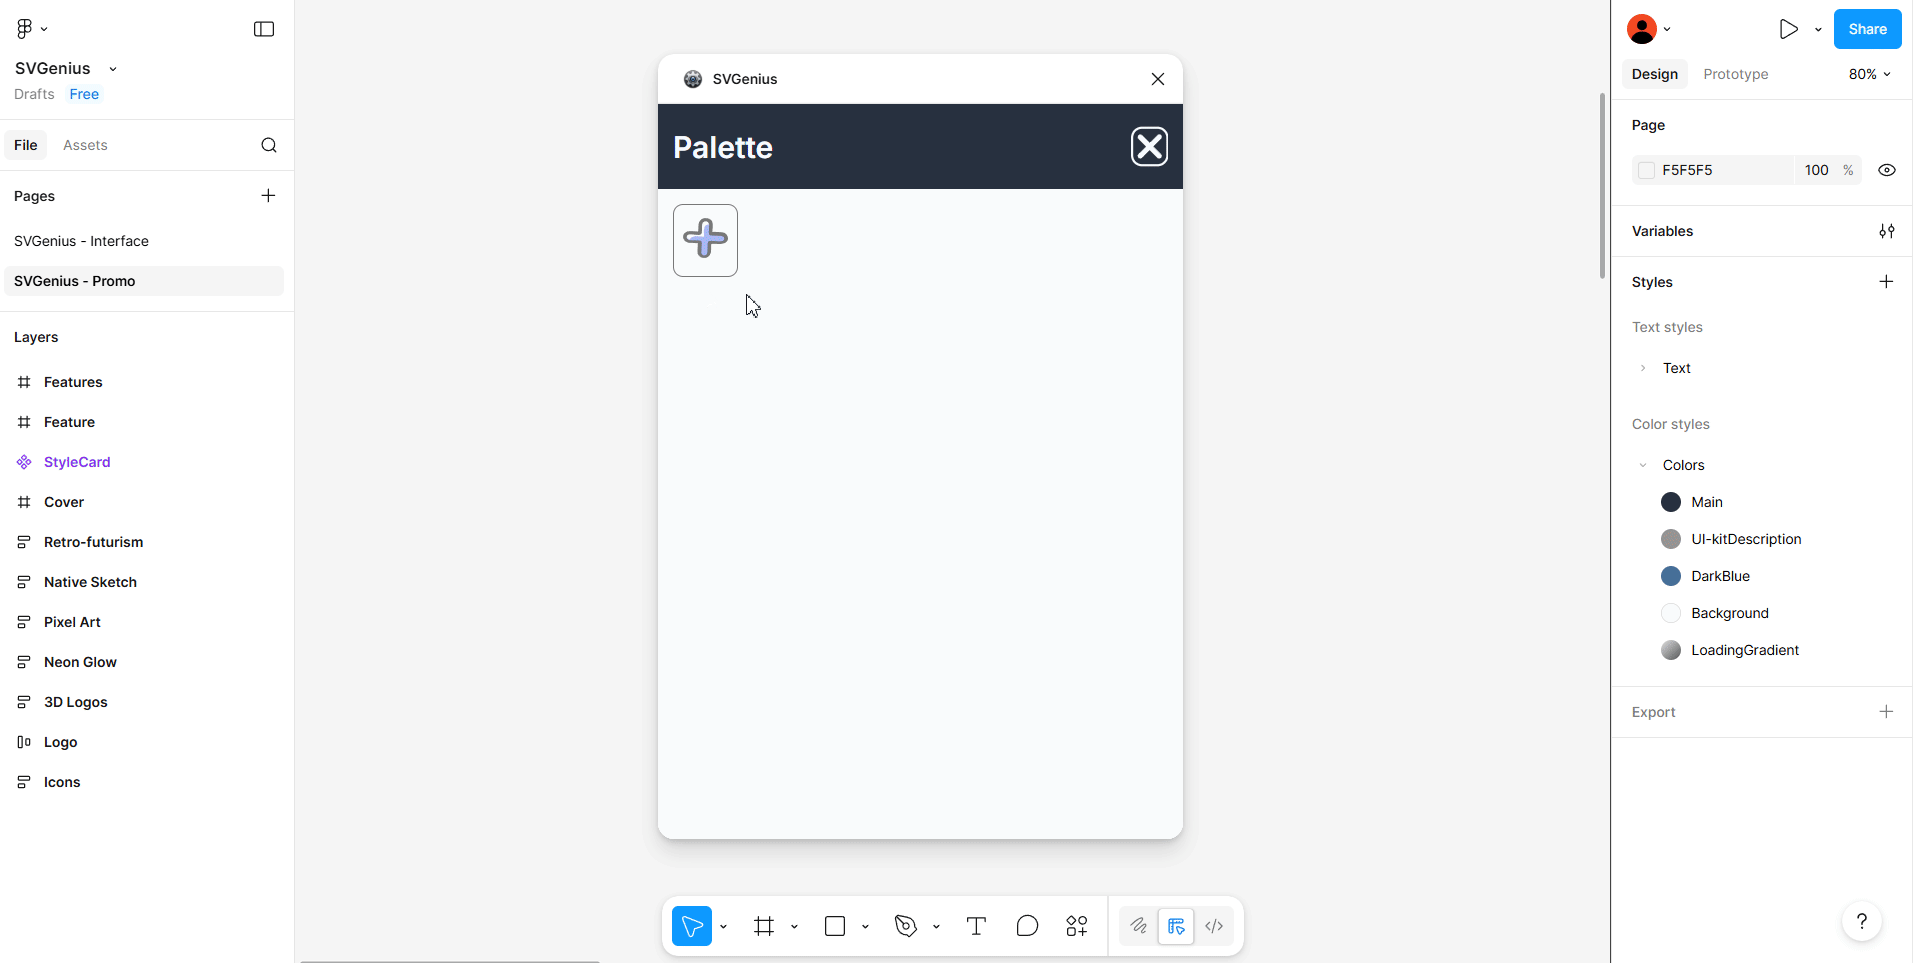Select the SVGenius - Interface page
The image size is (1913, 963).
(x=82, y=241)
